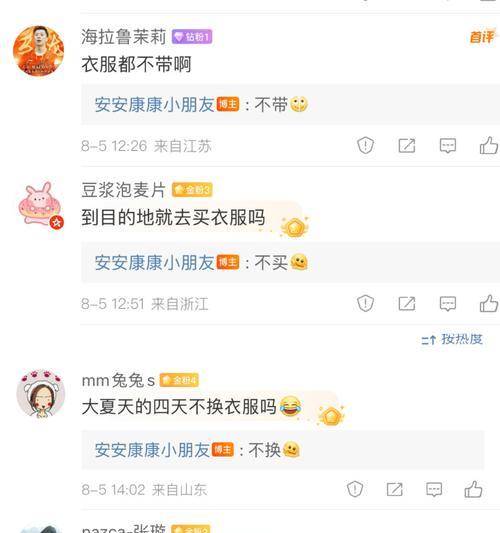
Task: Open 海拉鲁茉莉's profile avatar
Action: [38, 51]
